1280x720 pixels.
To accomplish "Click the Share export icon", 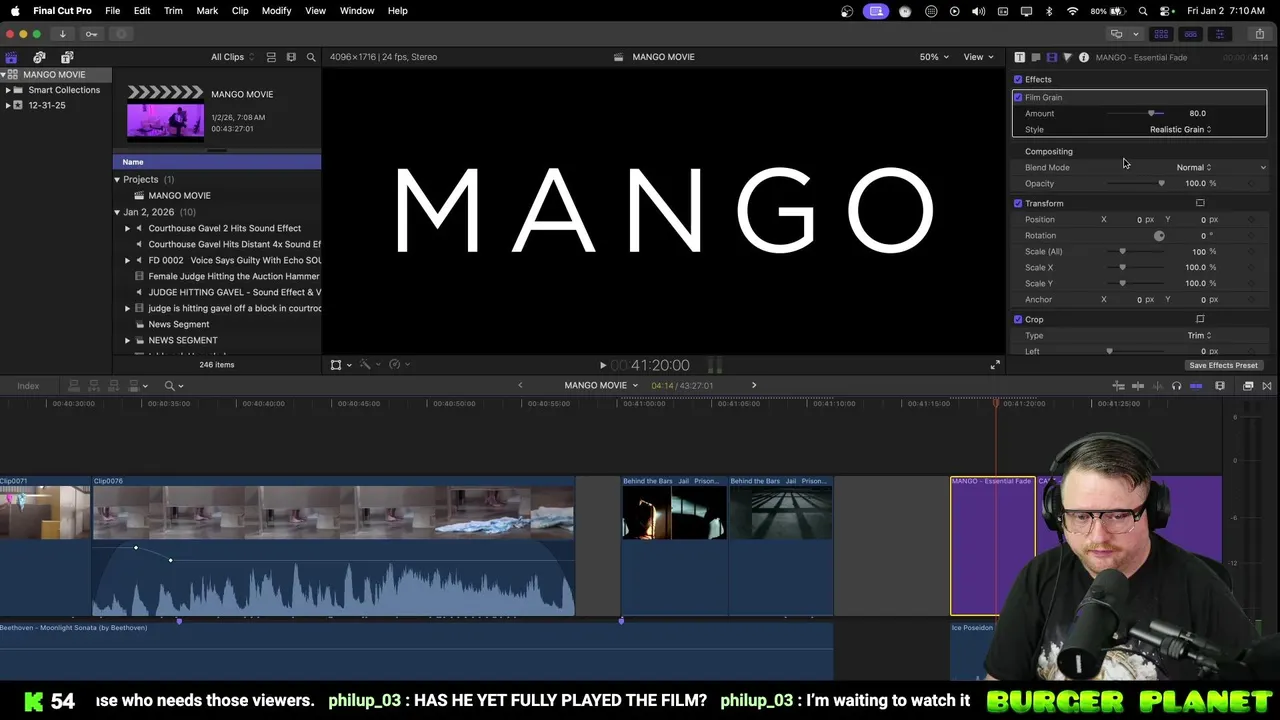I will 1260,34.
